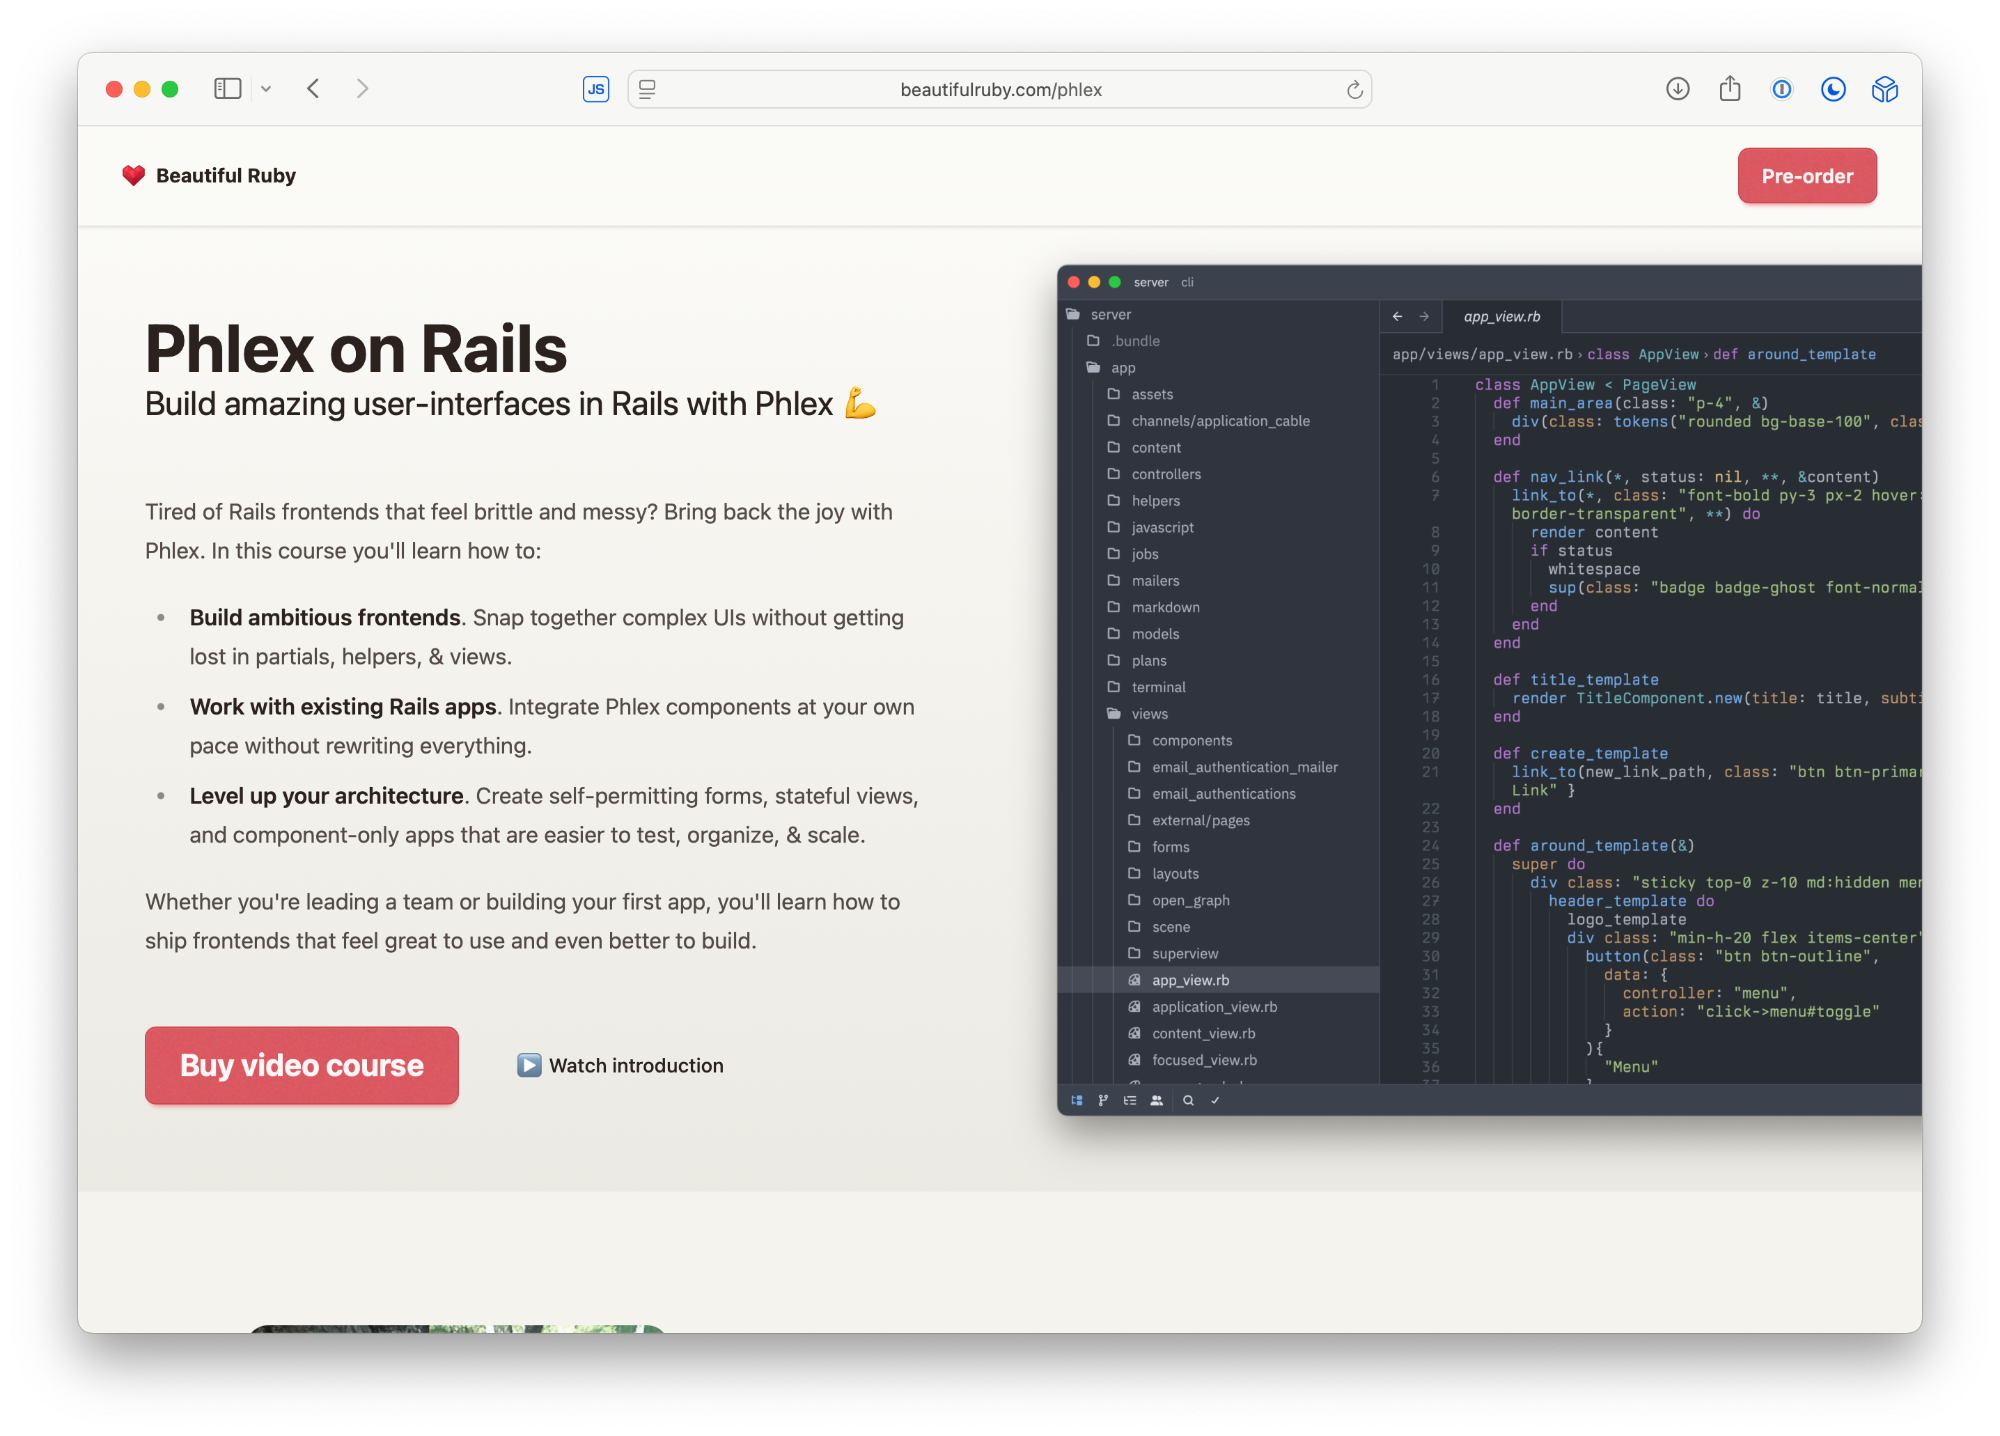The image size is (2000, 1436).
Task: Expand the .bundle folder
Action: click(1218, 341)
